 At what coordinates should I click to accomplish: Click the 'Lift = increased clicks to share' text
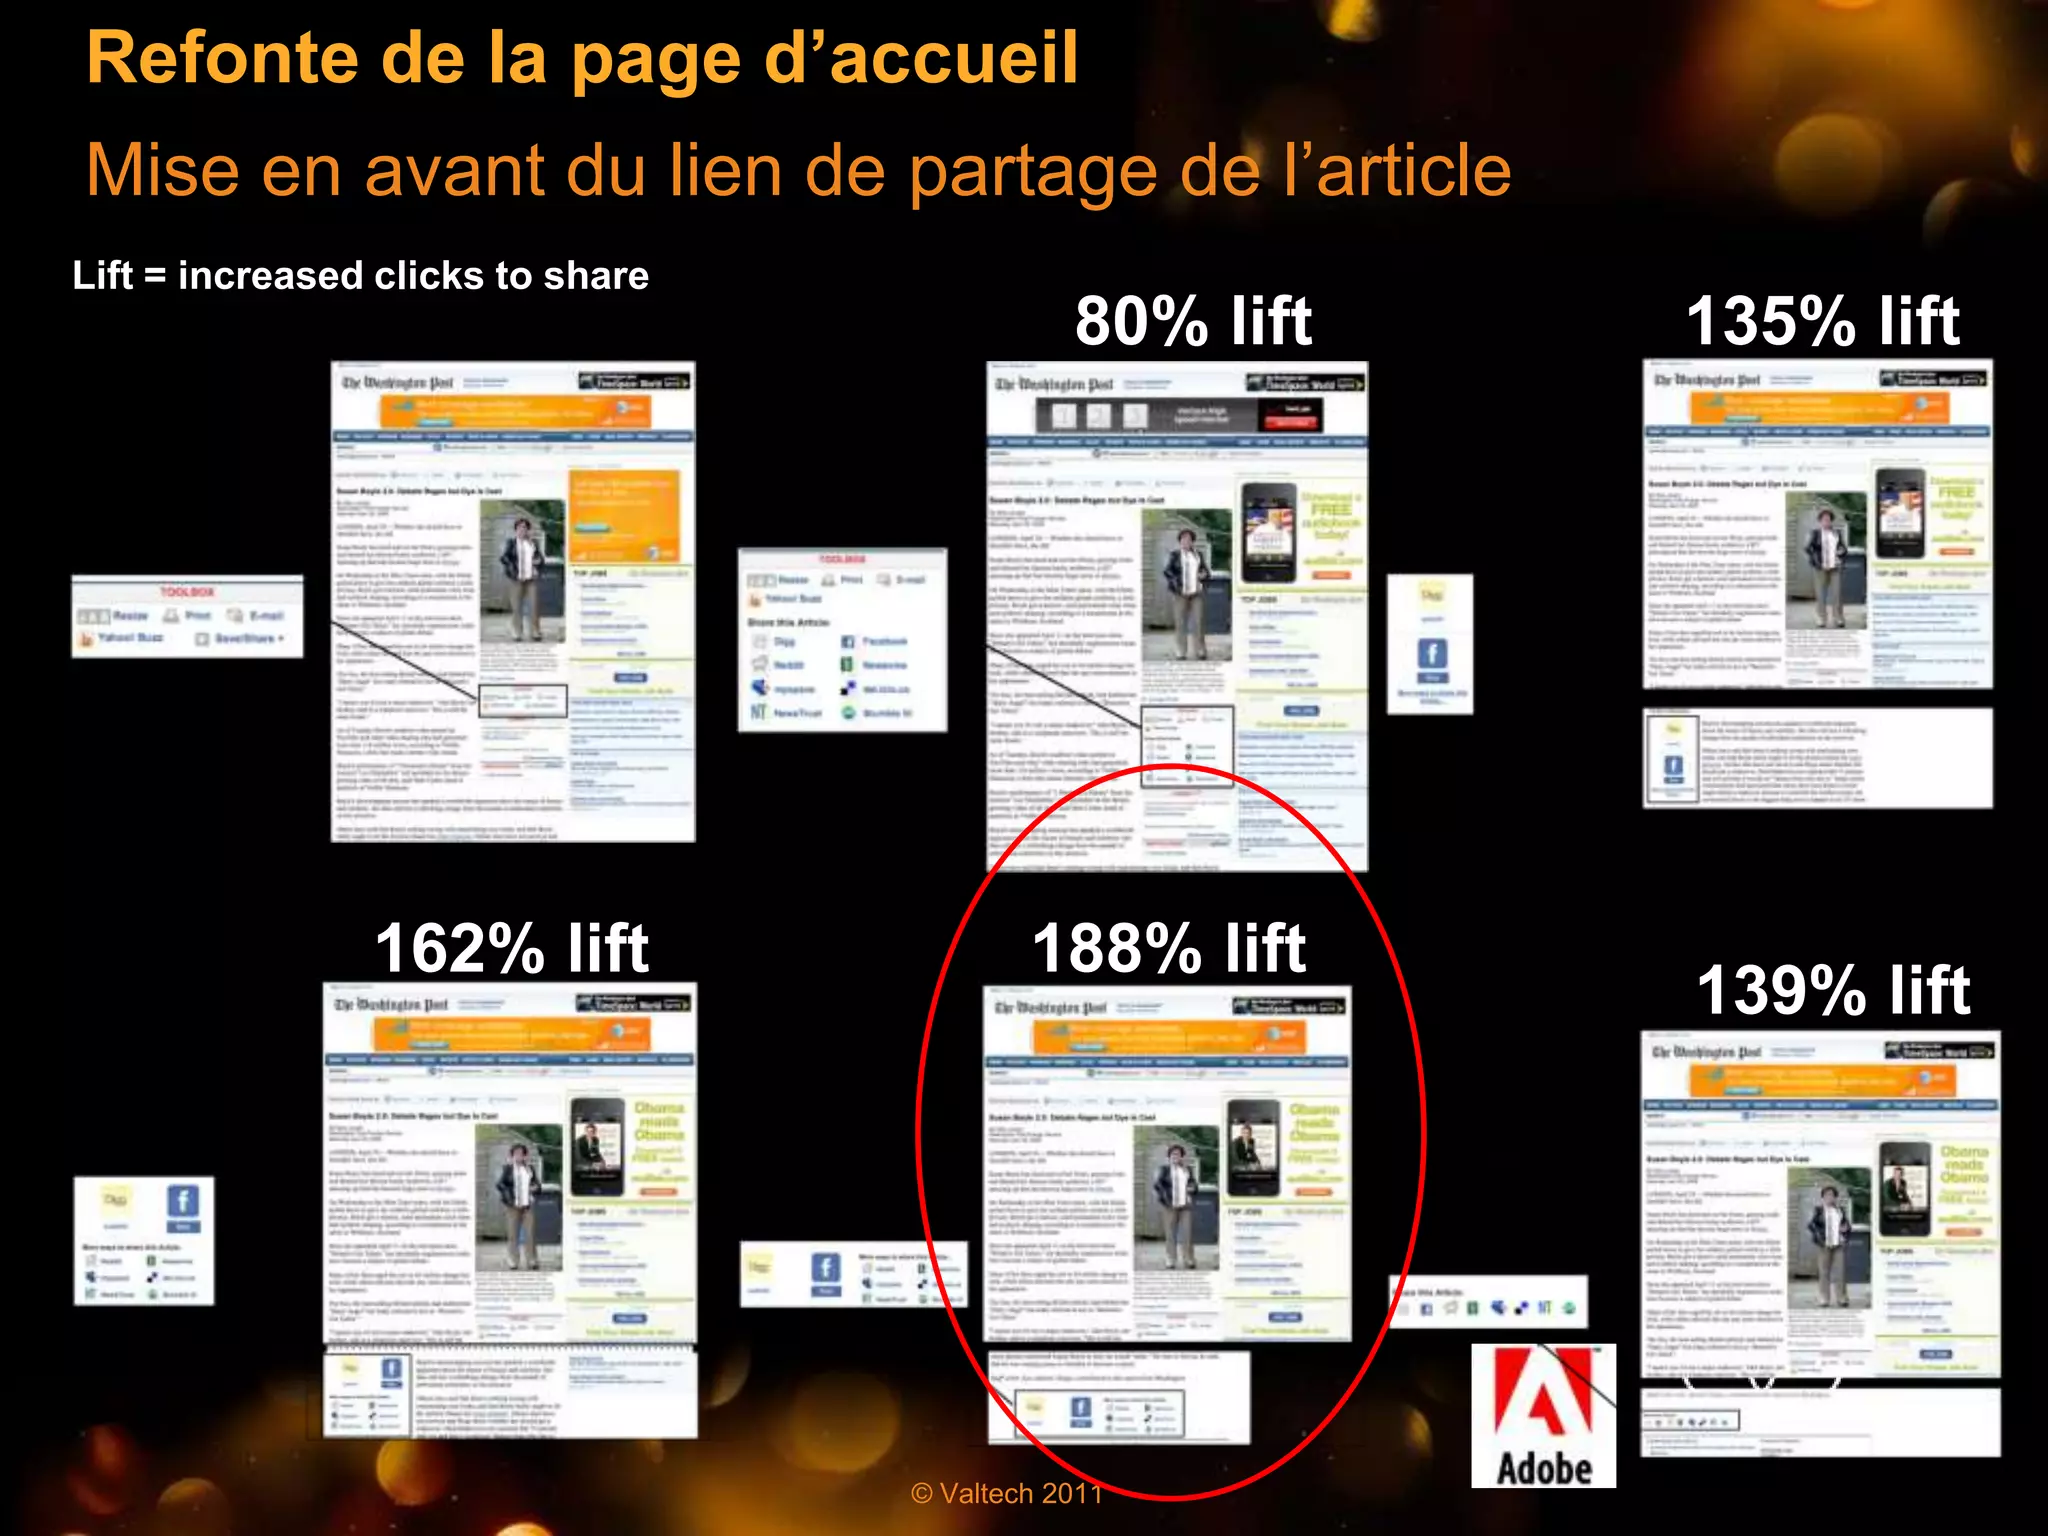[x=360, y=275]
